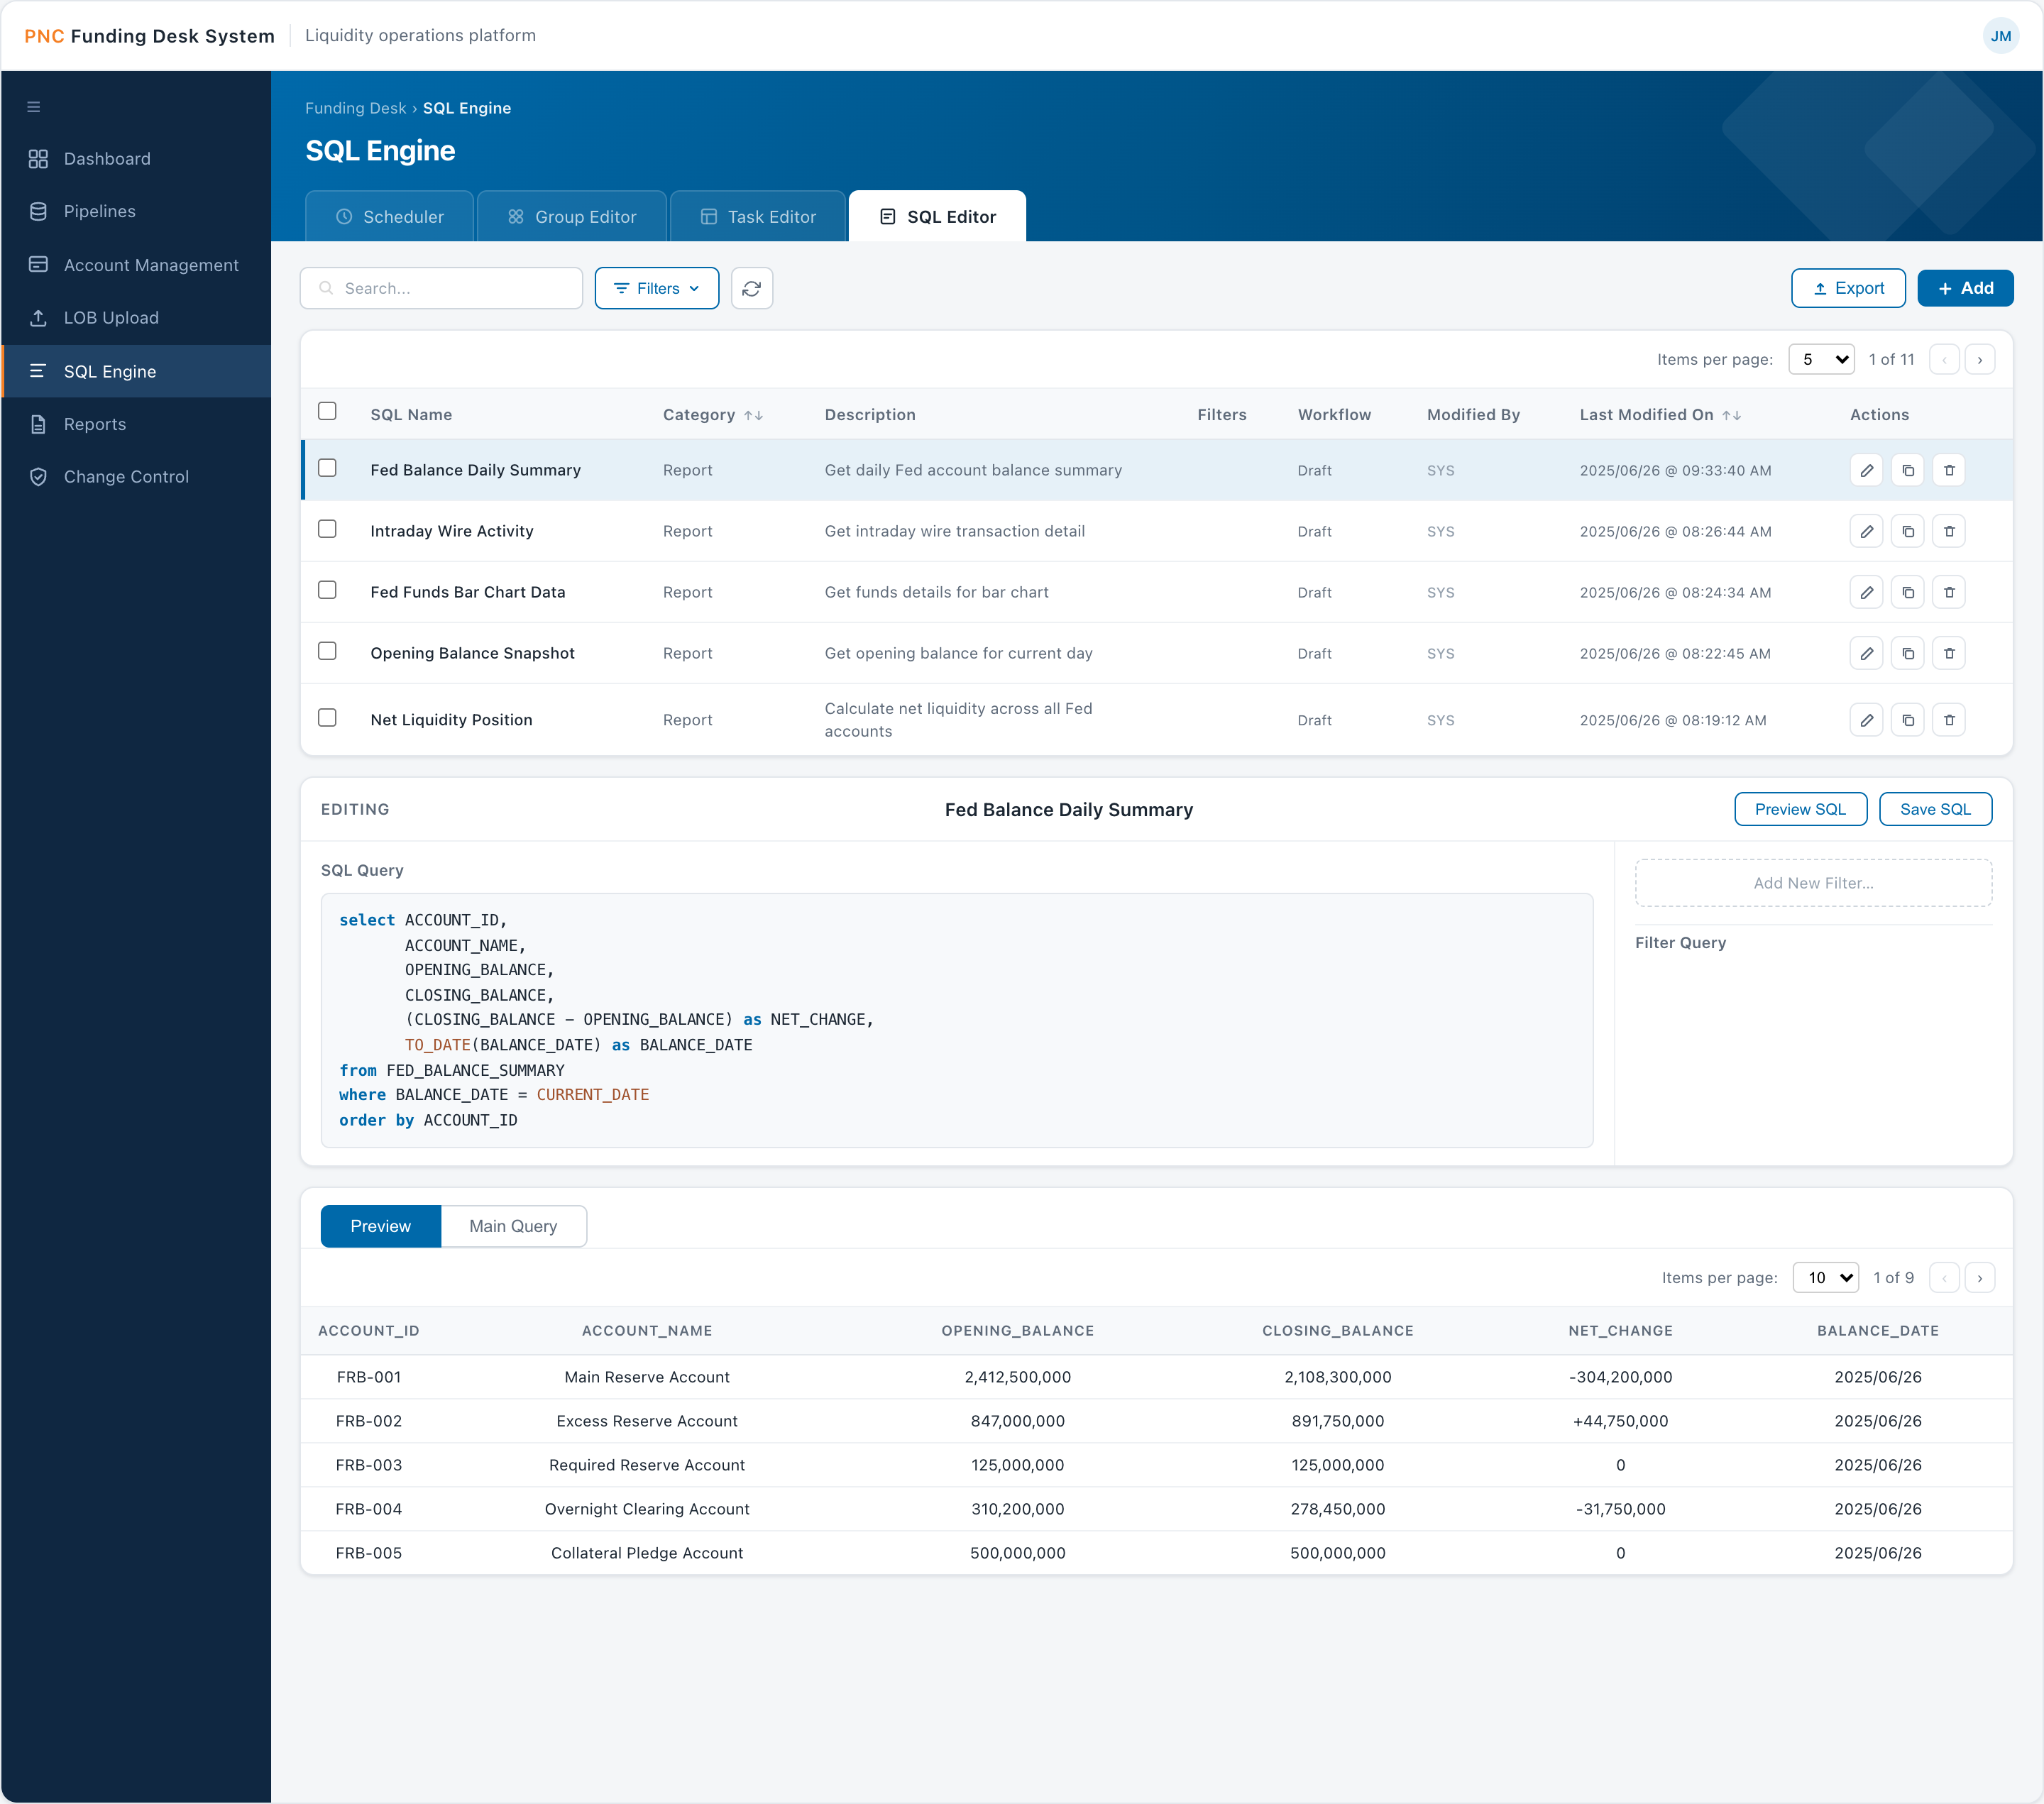Select the SQL Editor tab
The height and width of the screenshot is (1804, 2044).
coord(937,216)
